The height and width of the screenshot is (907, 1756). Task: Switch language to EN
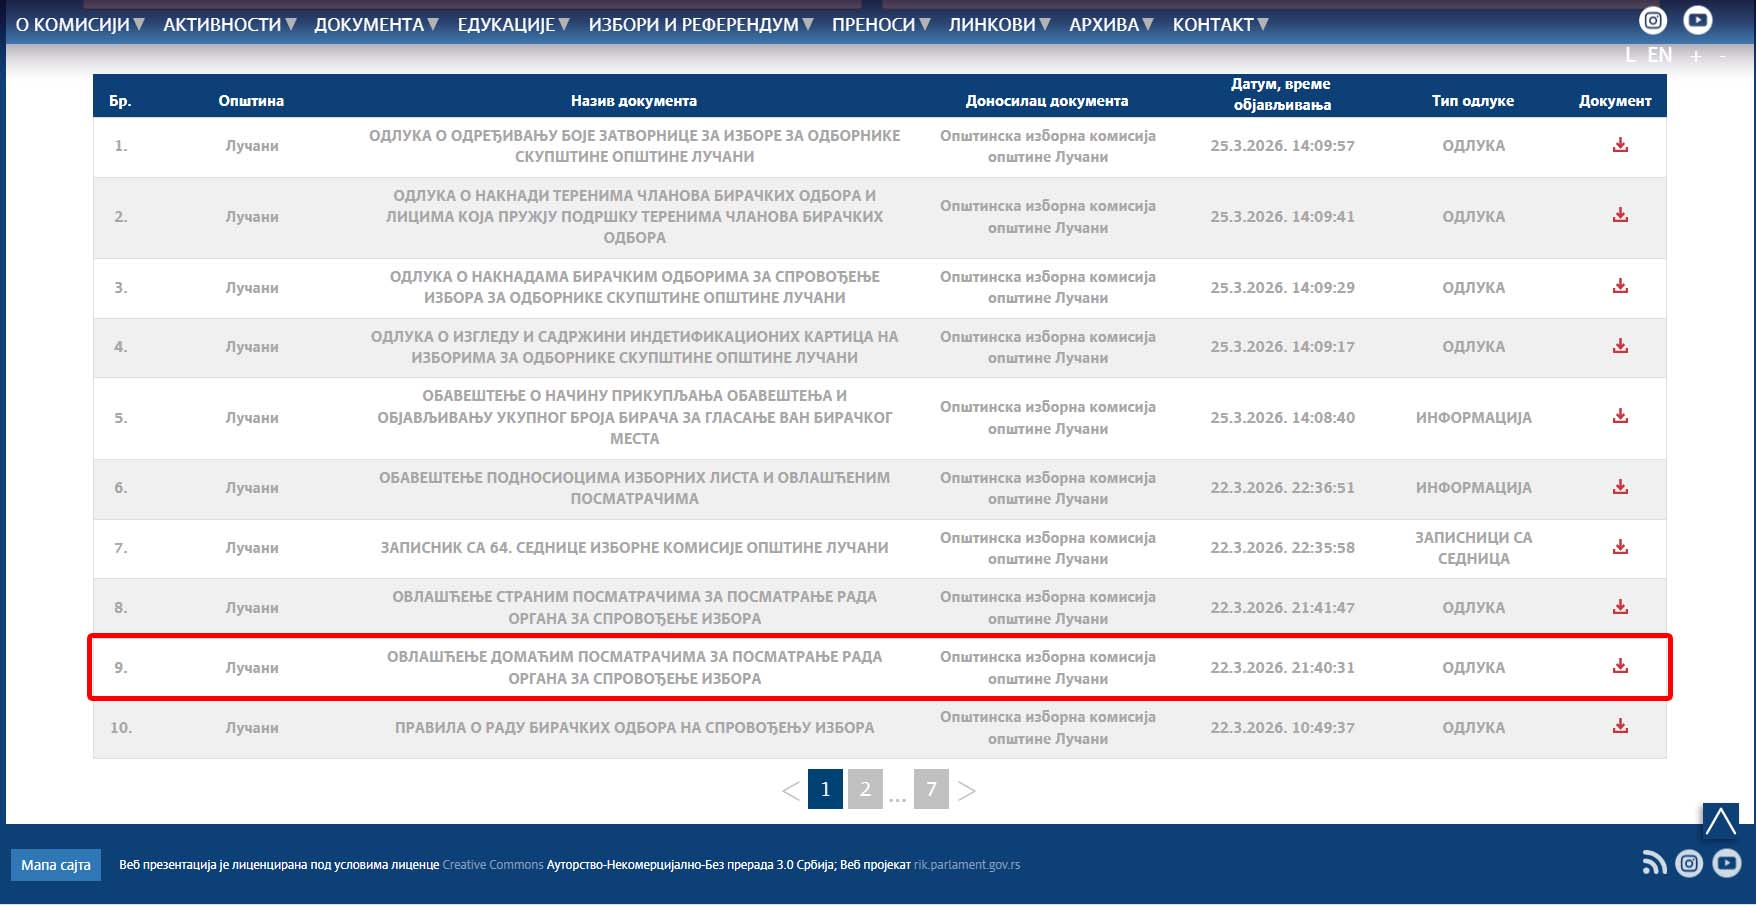pyautogui.click(x=1659, y=55)
